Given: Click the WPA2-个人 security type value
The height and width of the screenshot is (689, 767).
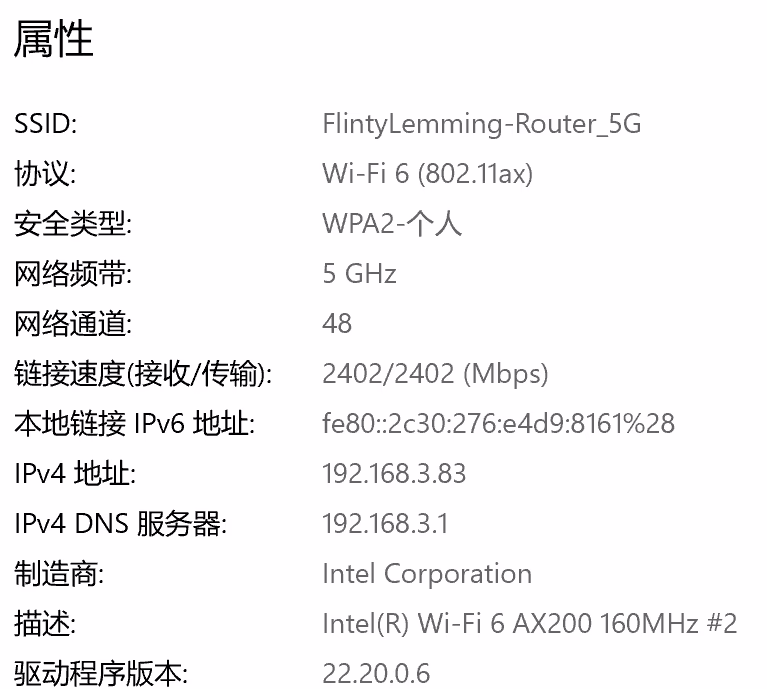Looking at the screenshot, I should tap(392, 224).
